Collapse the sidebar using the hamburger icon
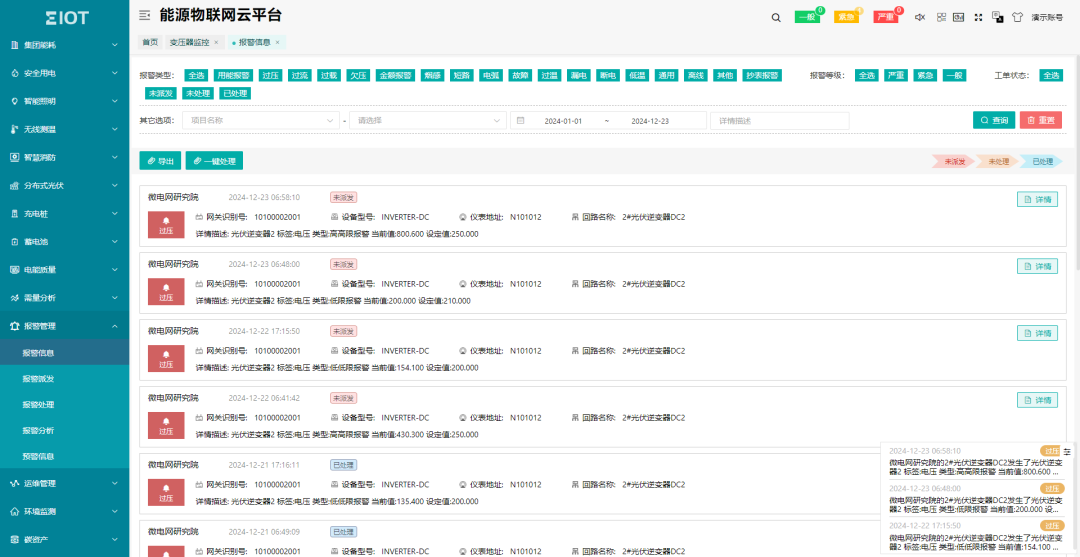Image resolution: width=1080 pixels, height=557 pixels. [145, 16]
